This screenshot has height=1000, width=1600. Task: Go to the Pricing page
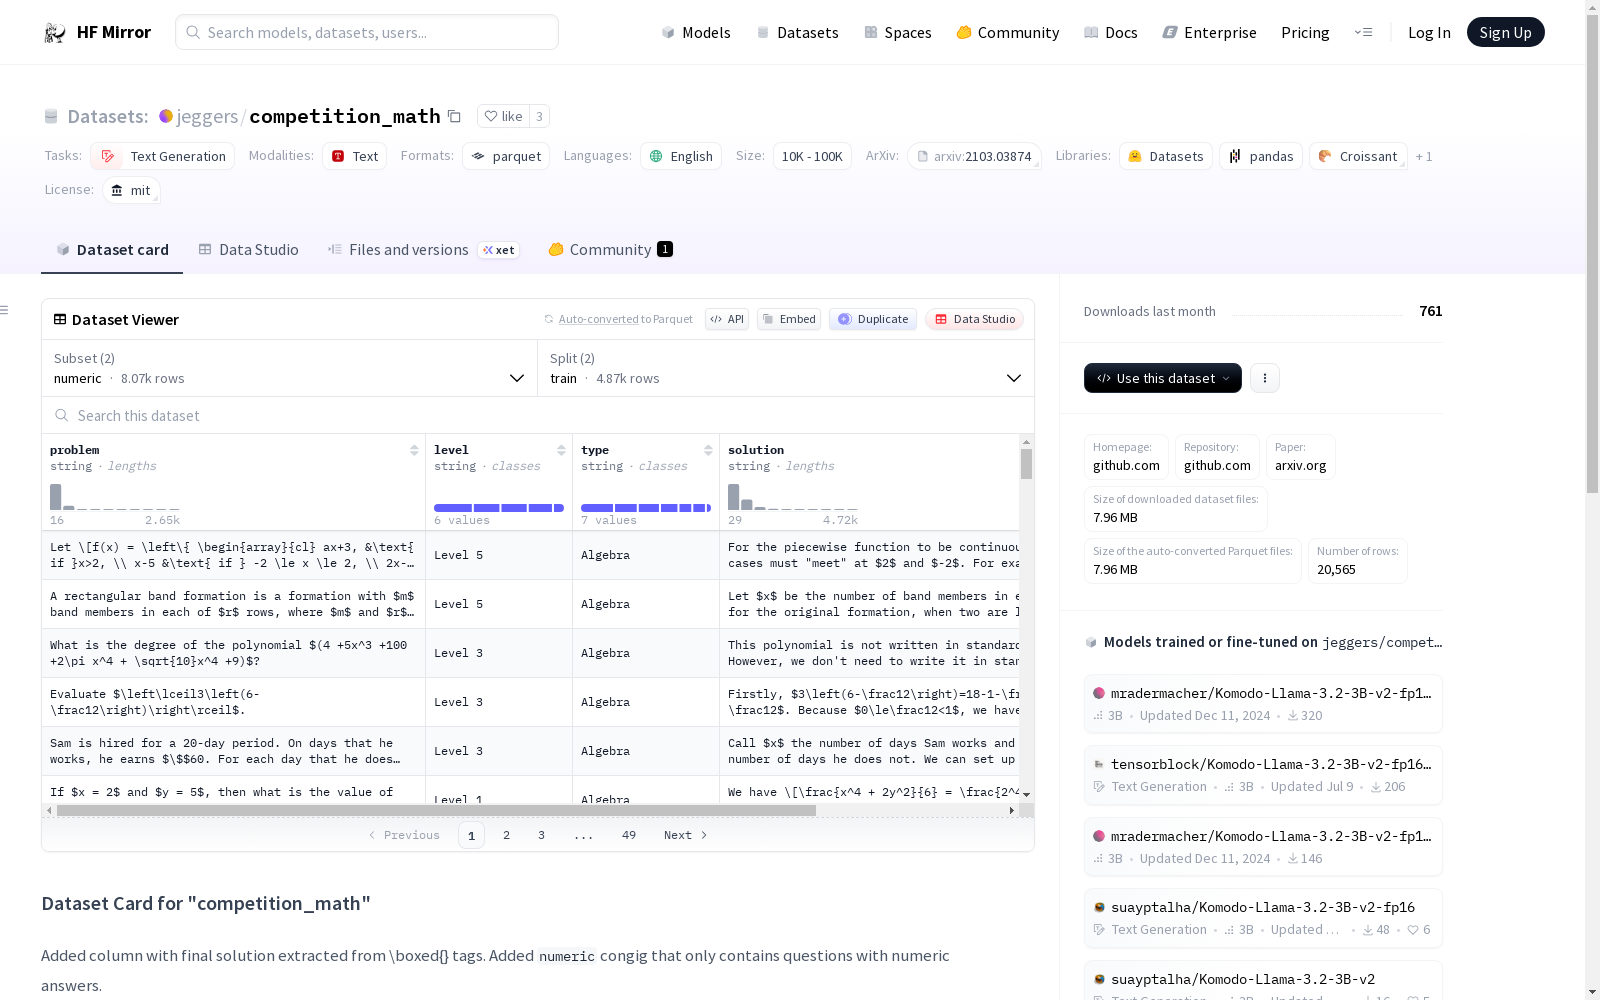click(1305, 33)
